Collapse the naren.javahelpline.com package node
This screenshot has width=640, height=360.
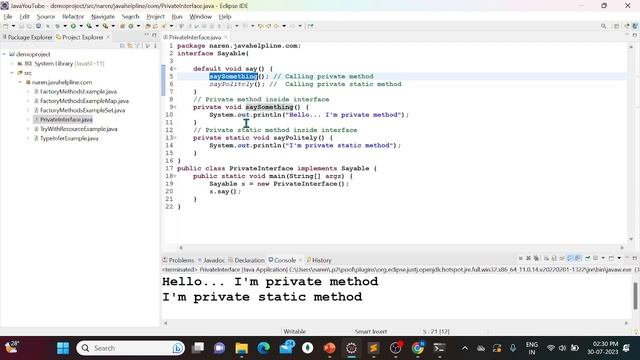click(20, 82)
